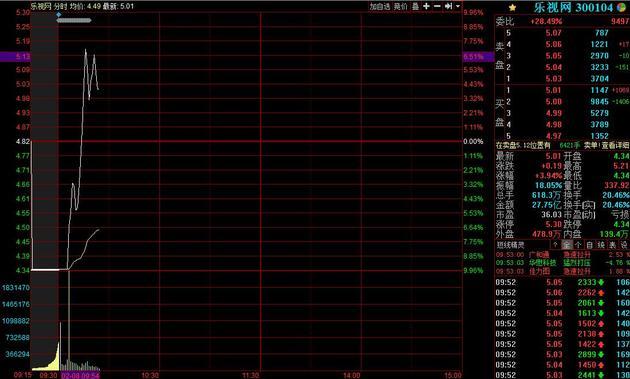630x379 pixels.
Task: Click the minus zoom-out chart icon
Action: (437, 6)
